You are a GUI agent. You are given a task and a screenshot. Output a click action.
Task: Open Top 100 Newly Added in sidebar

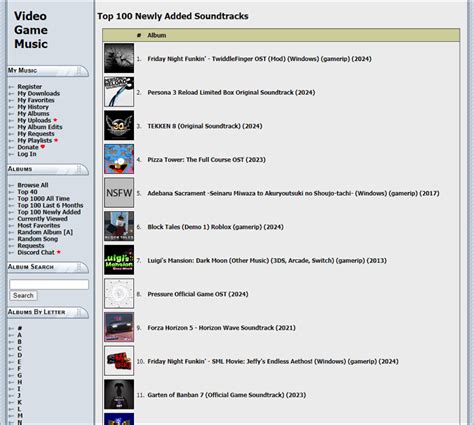pos(49,212)
